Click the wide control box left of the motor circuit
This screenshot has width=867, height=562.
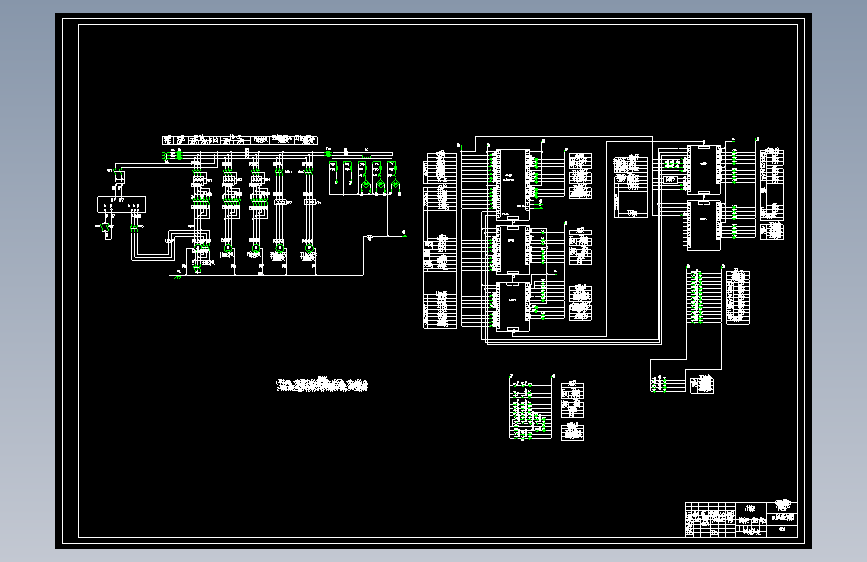pos(122,204)
